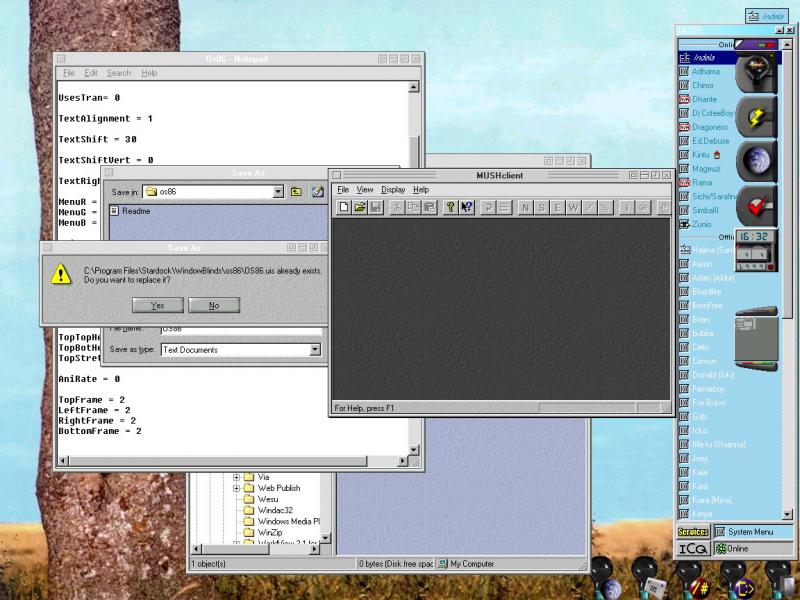
Task: Select Dragoness in the ICQ contact list
Action: tap(710, 127)
